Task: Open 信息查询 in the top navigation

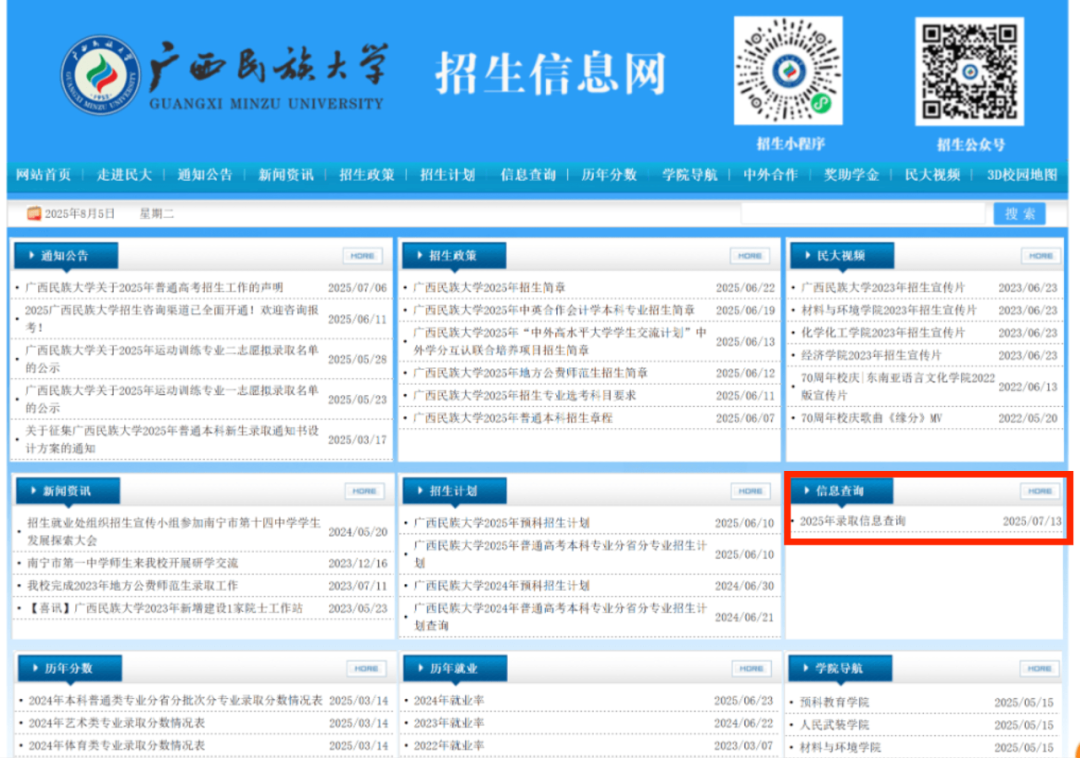Action: pyautogui.click(x=528, y=175)
